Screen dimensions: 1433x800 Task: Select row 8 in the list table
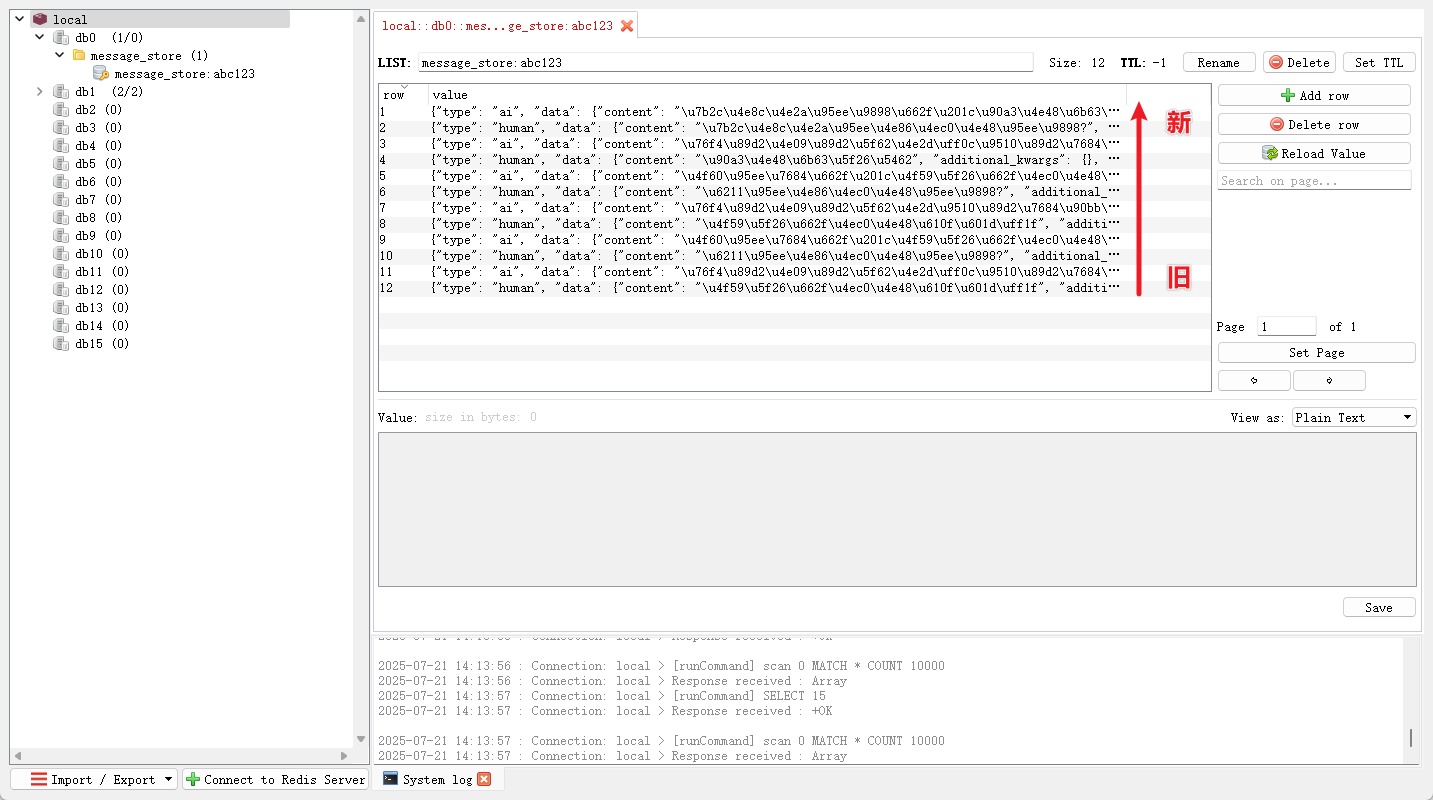[x=794, y=224]
